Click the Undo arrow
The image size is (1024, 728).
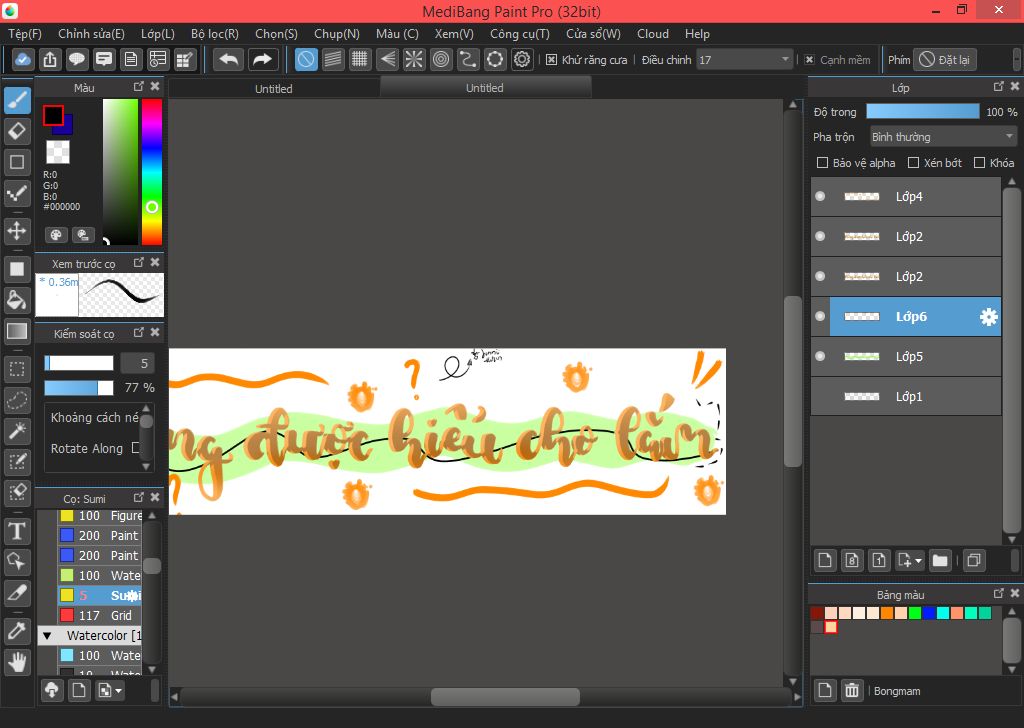pyautogui.click(x=229, y=59)
